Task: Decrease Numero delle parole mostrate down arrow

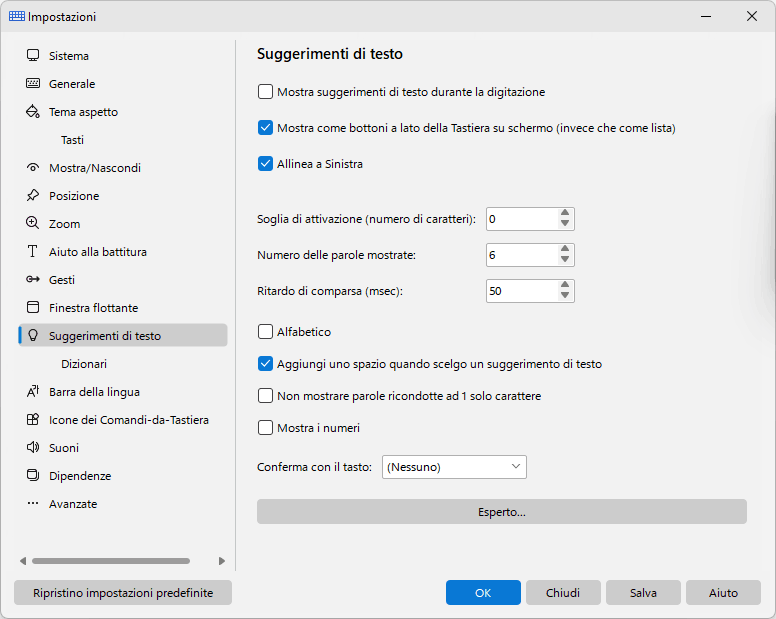Action: click(565, 260)
